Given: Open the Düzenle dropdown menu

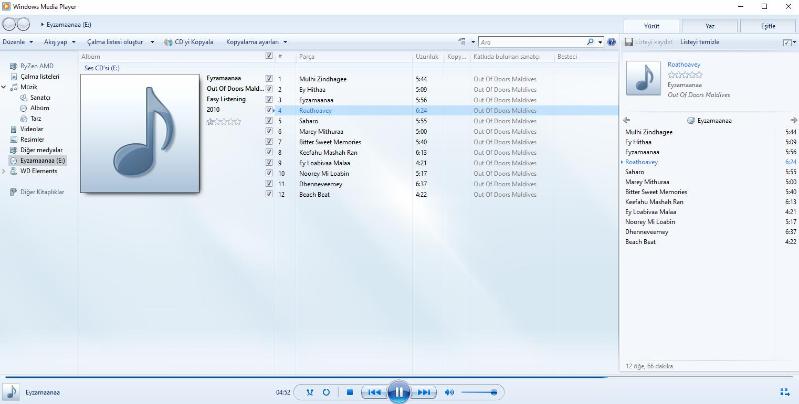Looking at the screenshot, I should (x=18, y=42).
